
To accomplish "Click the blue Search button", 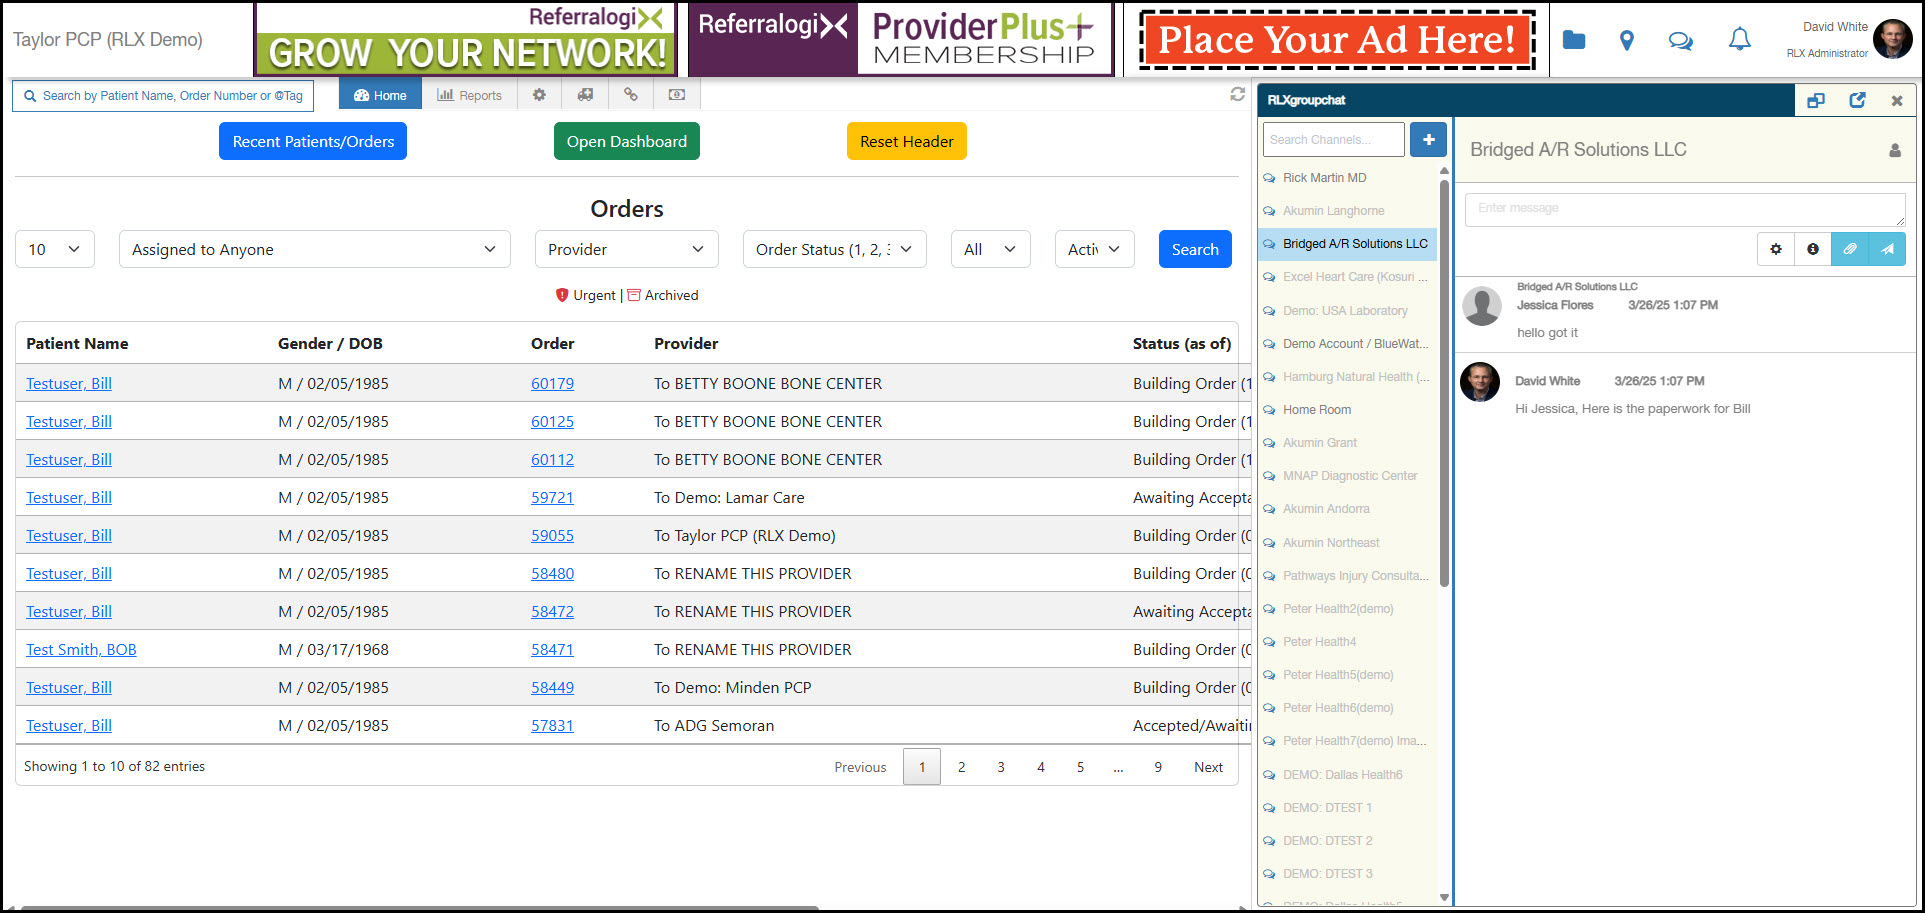I will [x=1195, y=249].
